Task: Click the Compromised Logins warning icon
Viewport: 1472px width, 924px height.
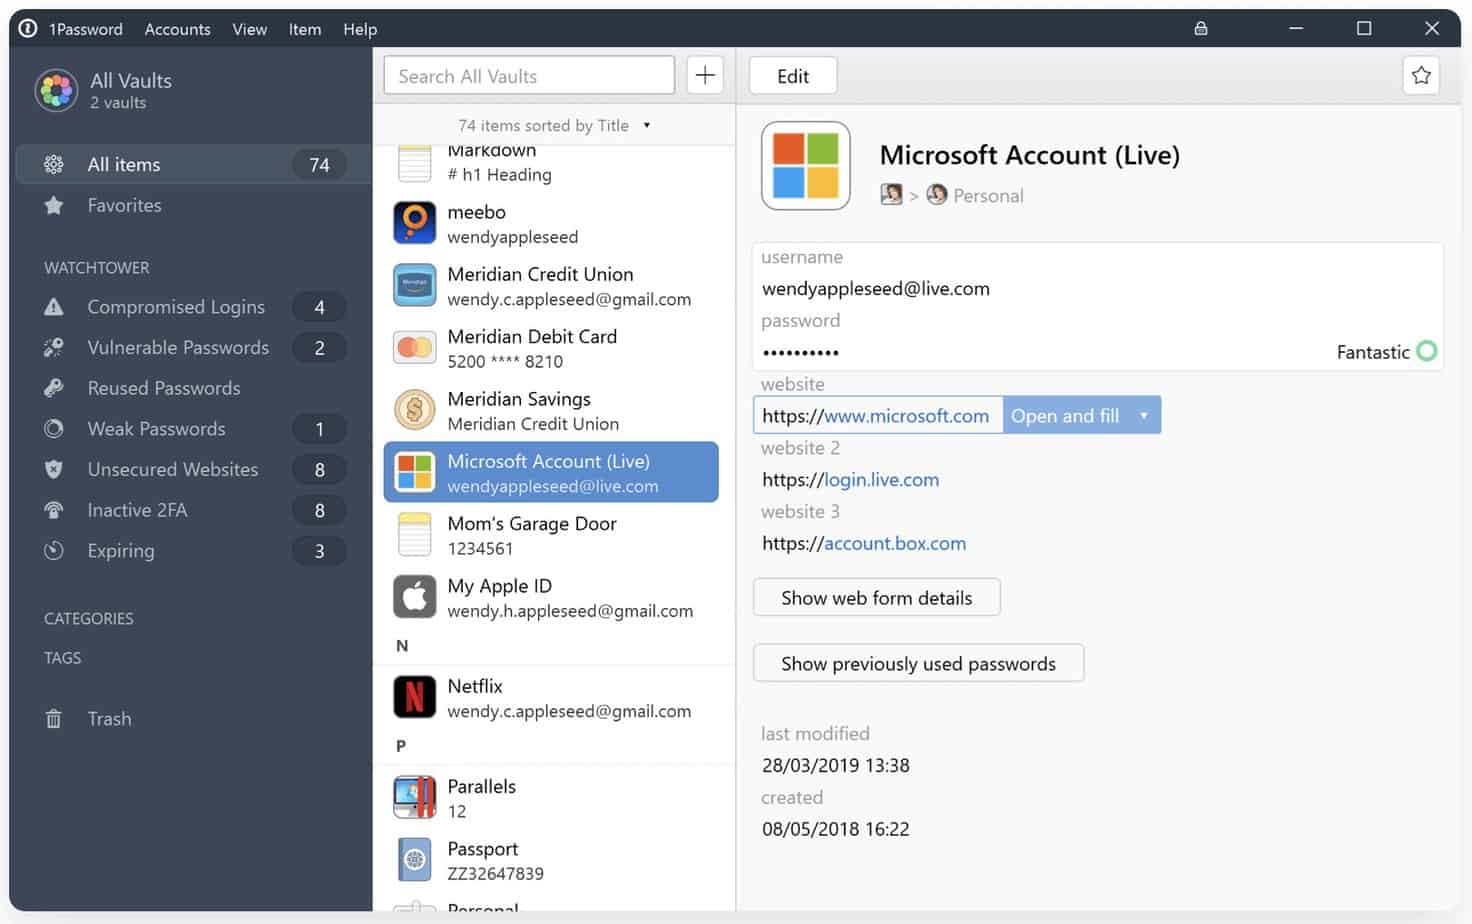Action: pos(54,307)
